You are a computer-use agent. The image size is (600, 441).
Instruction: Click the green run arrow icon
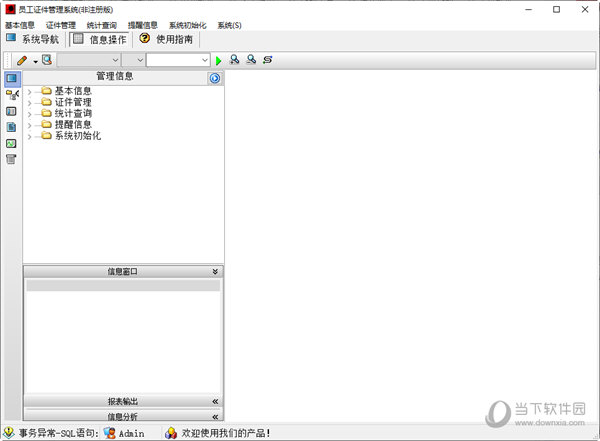click(218, 60)
